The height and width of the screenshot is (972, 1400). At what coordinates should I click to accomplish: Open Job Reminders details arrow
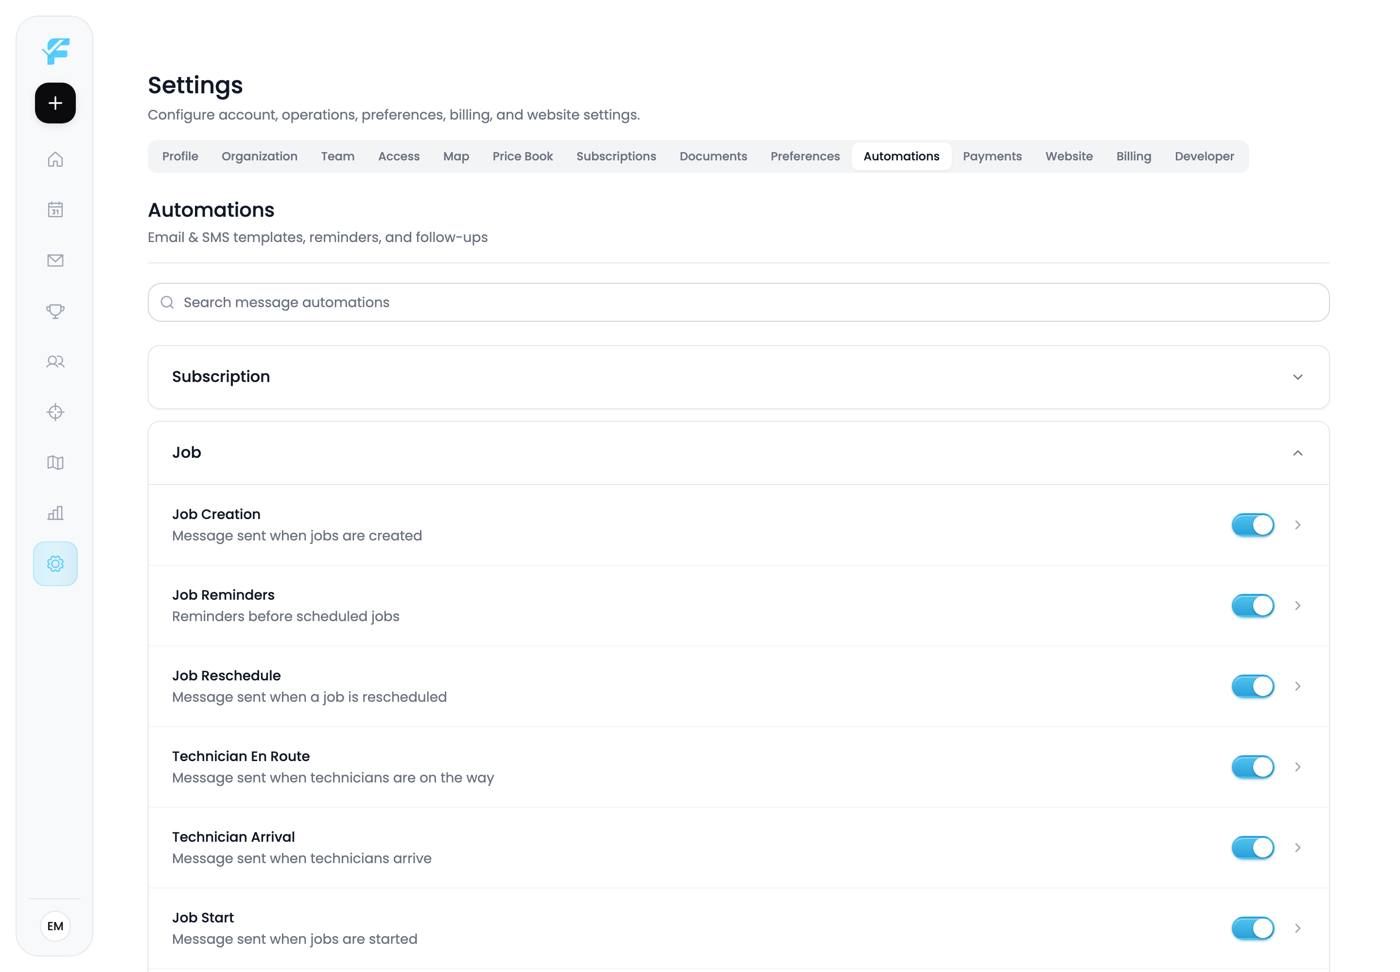pyautogui.click(x=1297, y=606)
